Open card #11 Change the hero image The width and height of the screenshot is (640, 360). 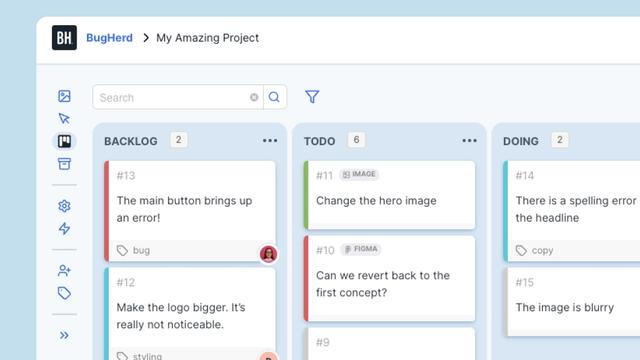tap(389, 195)
